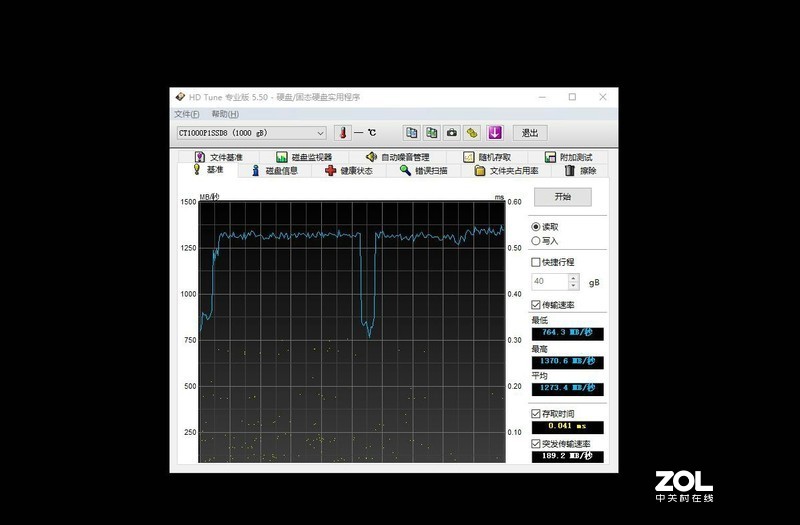Viewport: 800px width, 525px height.
Task: Select the 读取 read radio button
Action: pos(536,227)
